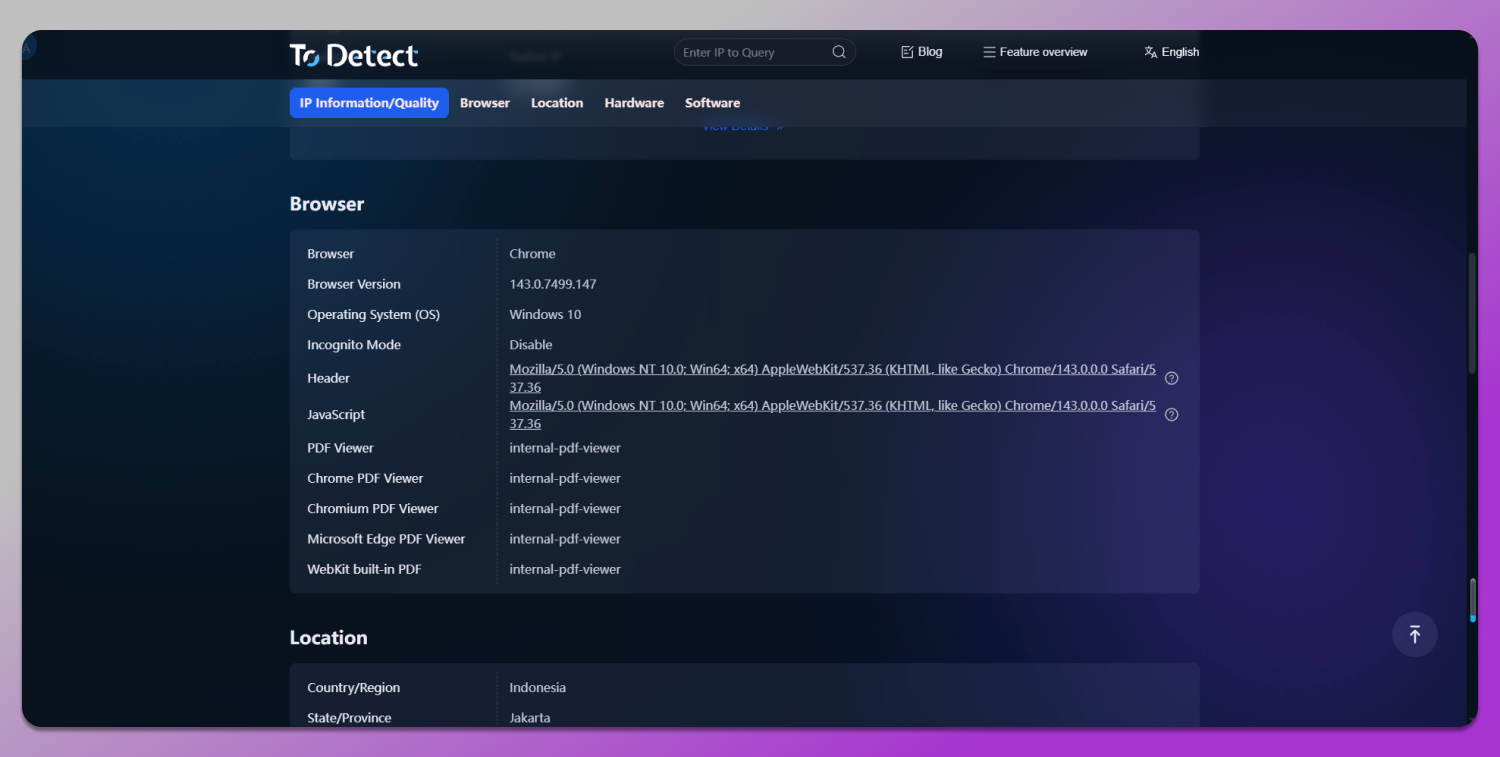
Task: Open the View Details link
Action: pyautogui.click(x=741, y=125)
